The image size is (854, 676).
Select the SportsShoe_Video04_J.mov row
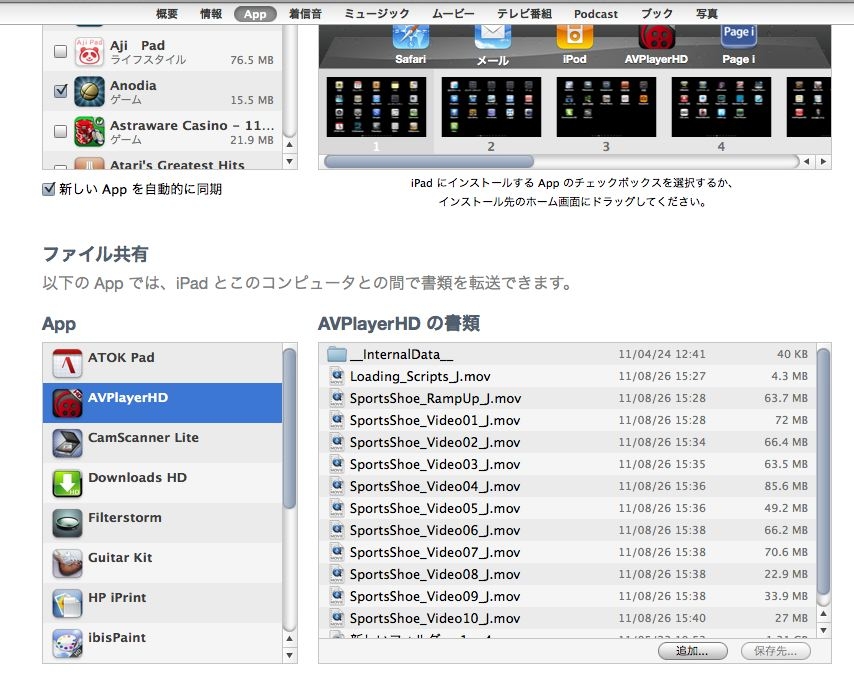click(568, 486)
